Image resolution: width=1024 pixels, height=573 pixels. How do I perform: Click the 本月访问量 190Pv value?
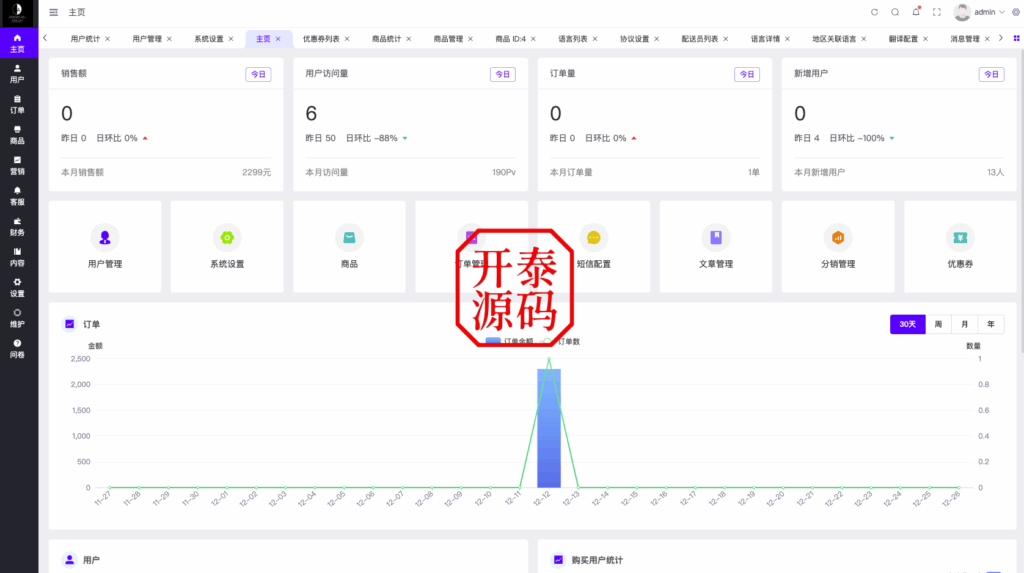coord(504,172)
